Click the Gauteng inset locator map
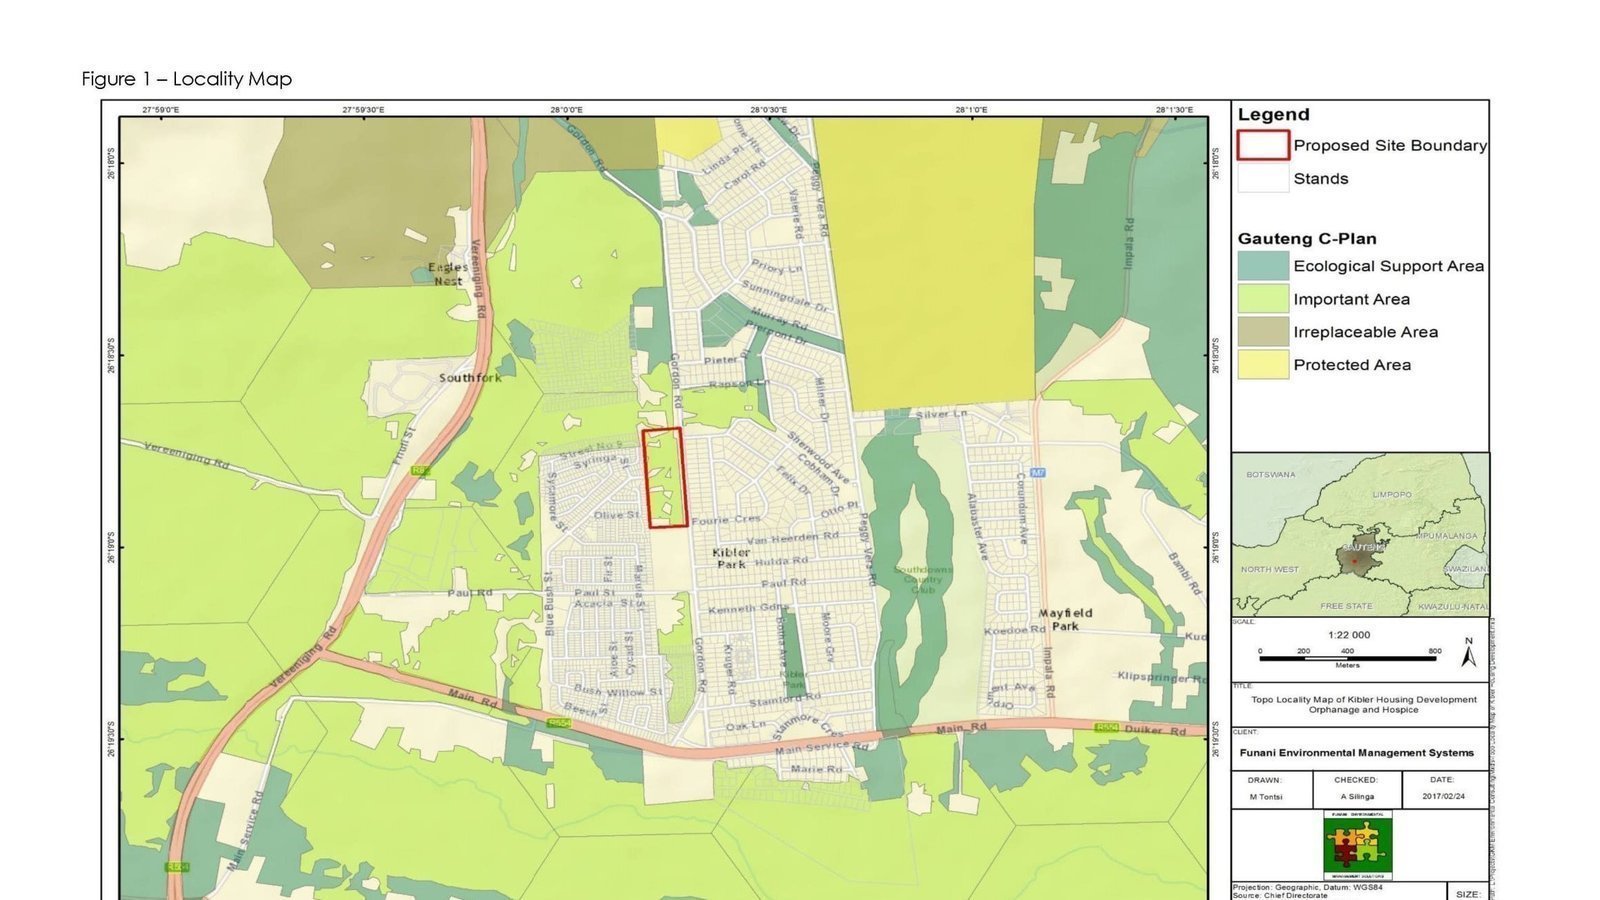Viewport: 1600px width, 900px height. click(x=1359, y=534)
